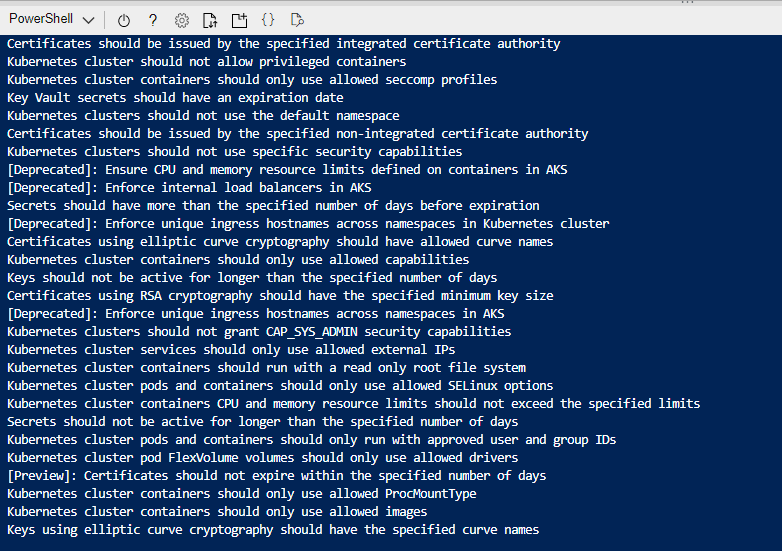
Task: Click the last line about elliptic curve keys
Action: tap(273, 530)
